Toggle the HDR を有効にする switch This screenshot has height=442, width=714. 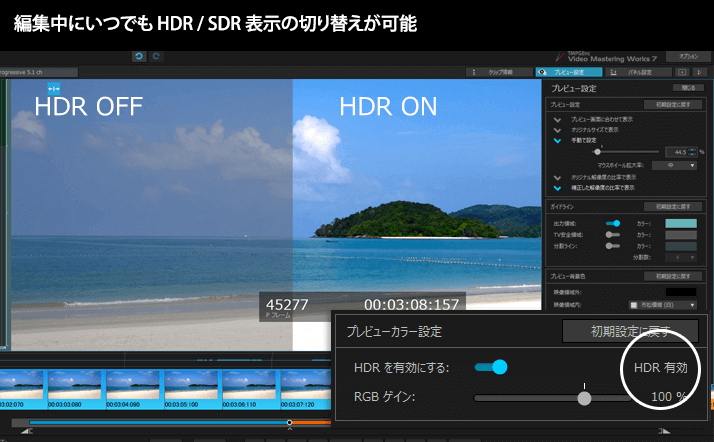(491, 367)
